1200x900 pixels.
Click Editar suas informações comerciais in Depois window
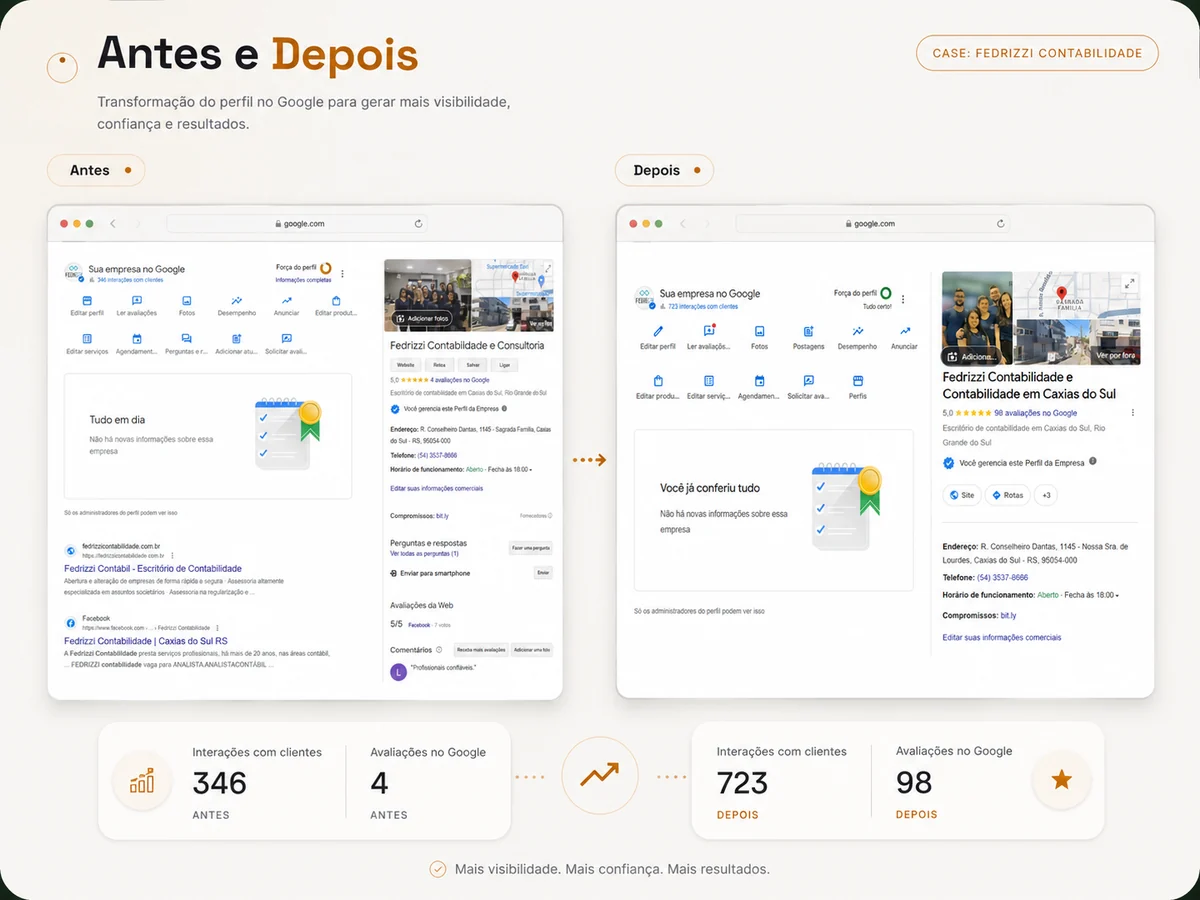[1002, 637]
